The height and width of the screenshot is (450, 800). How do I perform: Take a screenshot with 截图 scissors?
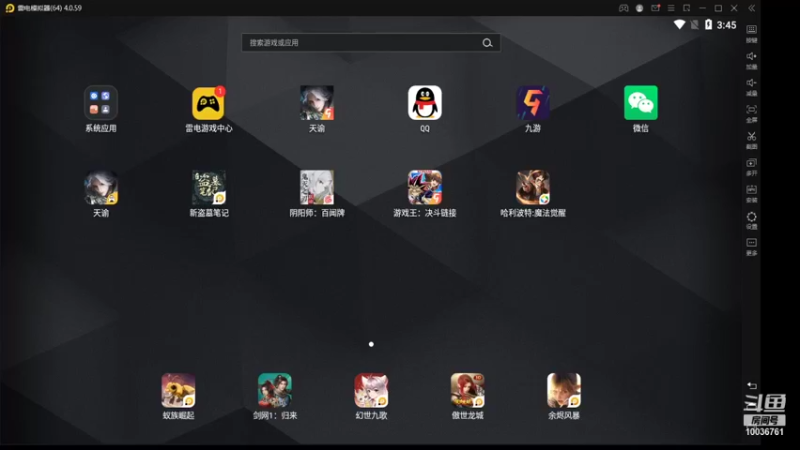[x=752, y=140]
